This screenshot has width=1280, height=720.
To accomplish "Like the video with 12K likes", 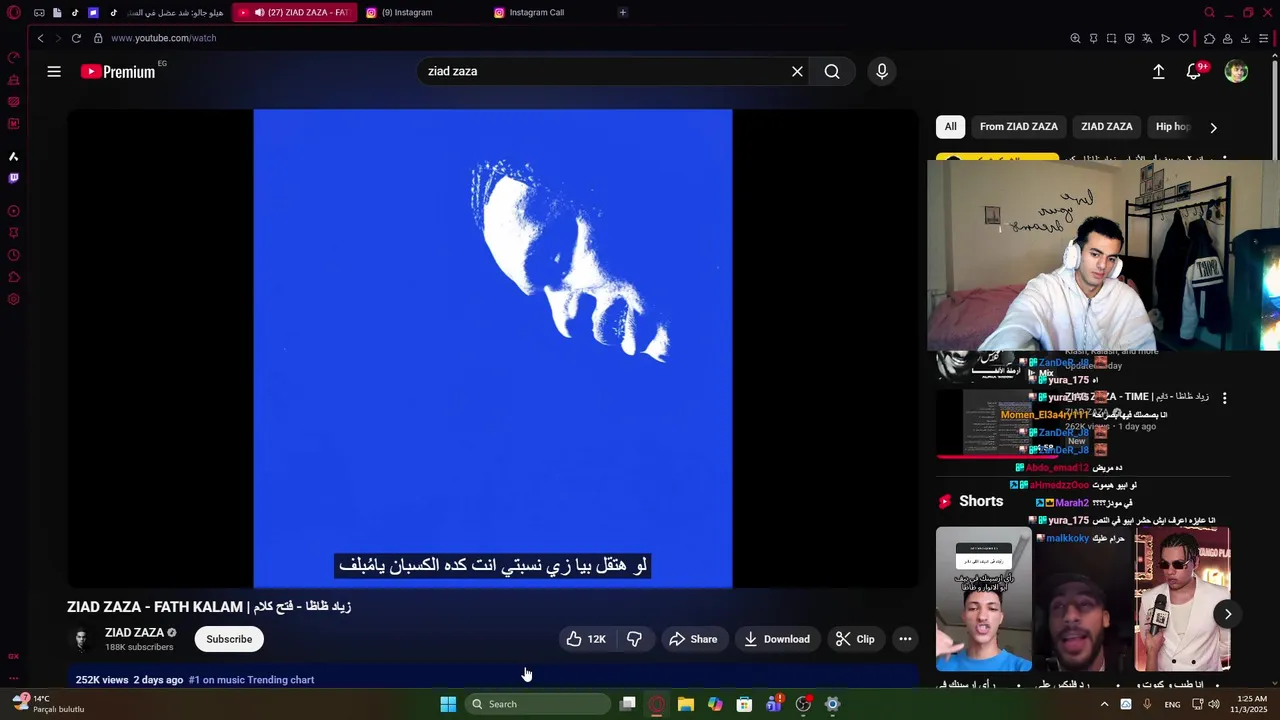I will click(x=586, y=639).
